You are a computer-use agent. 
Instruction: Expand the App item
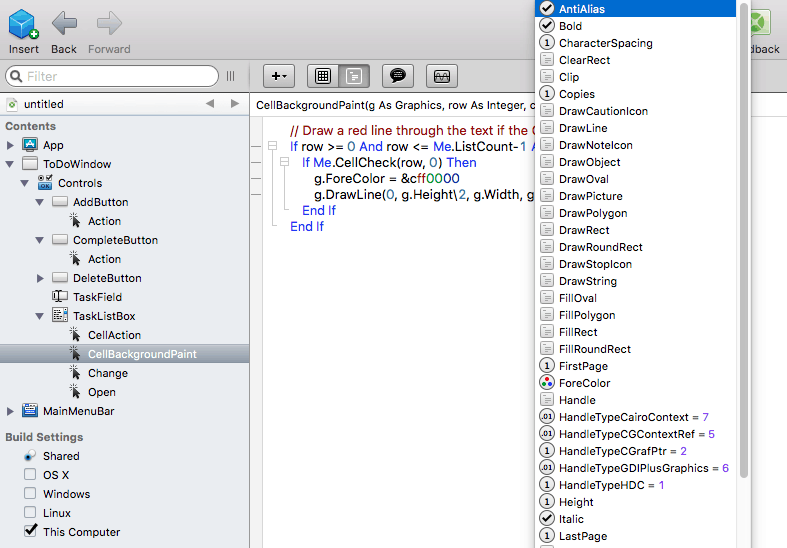coord(10,146)
